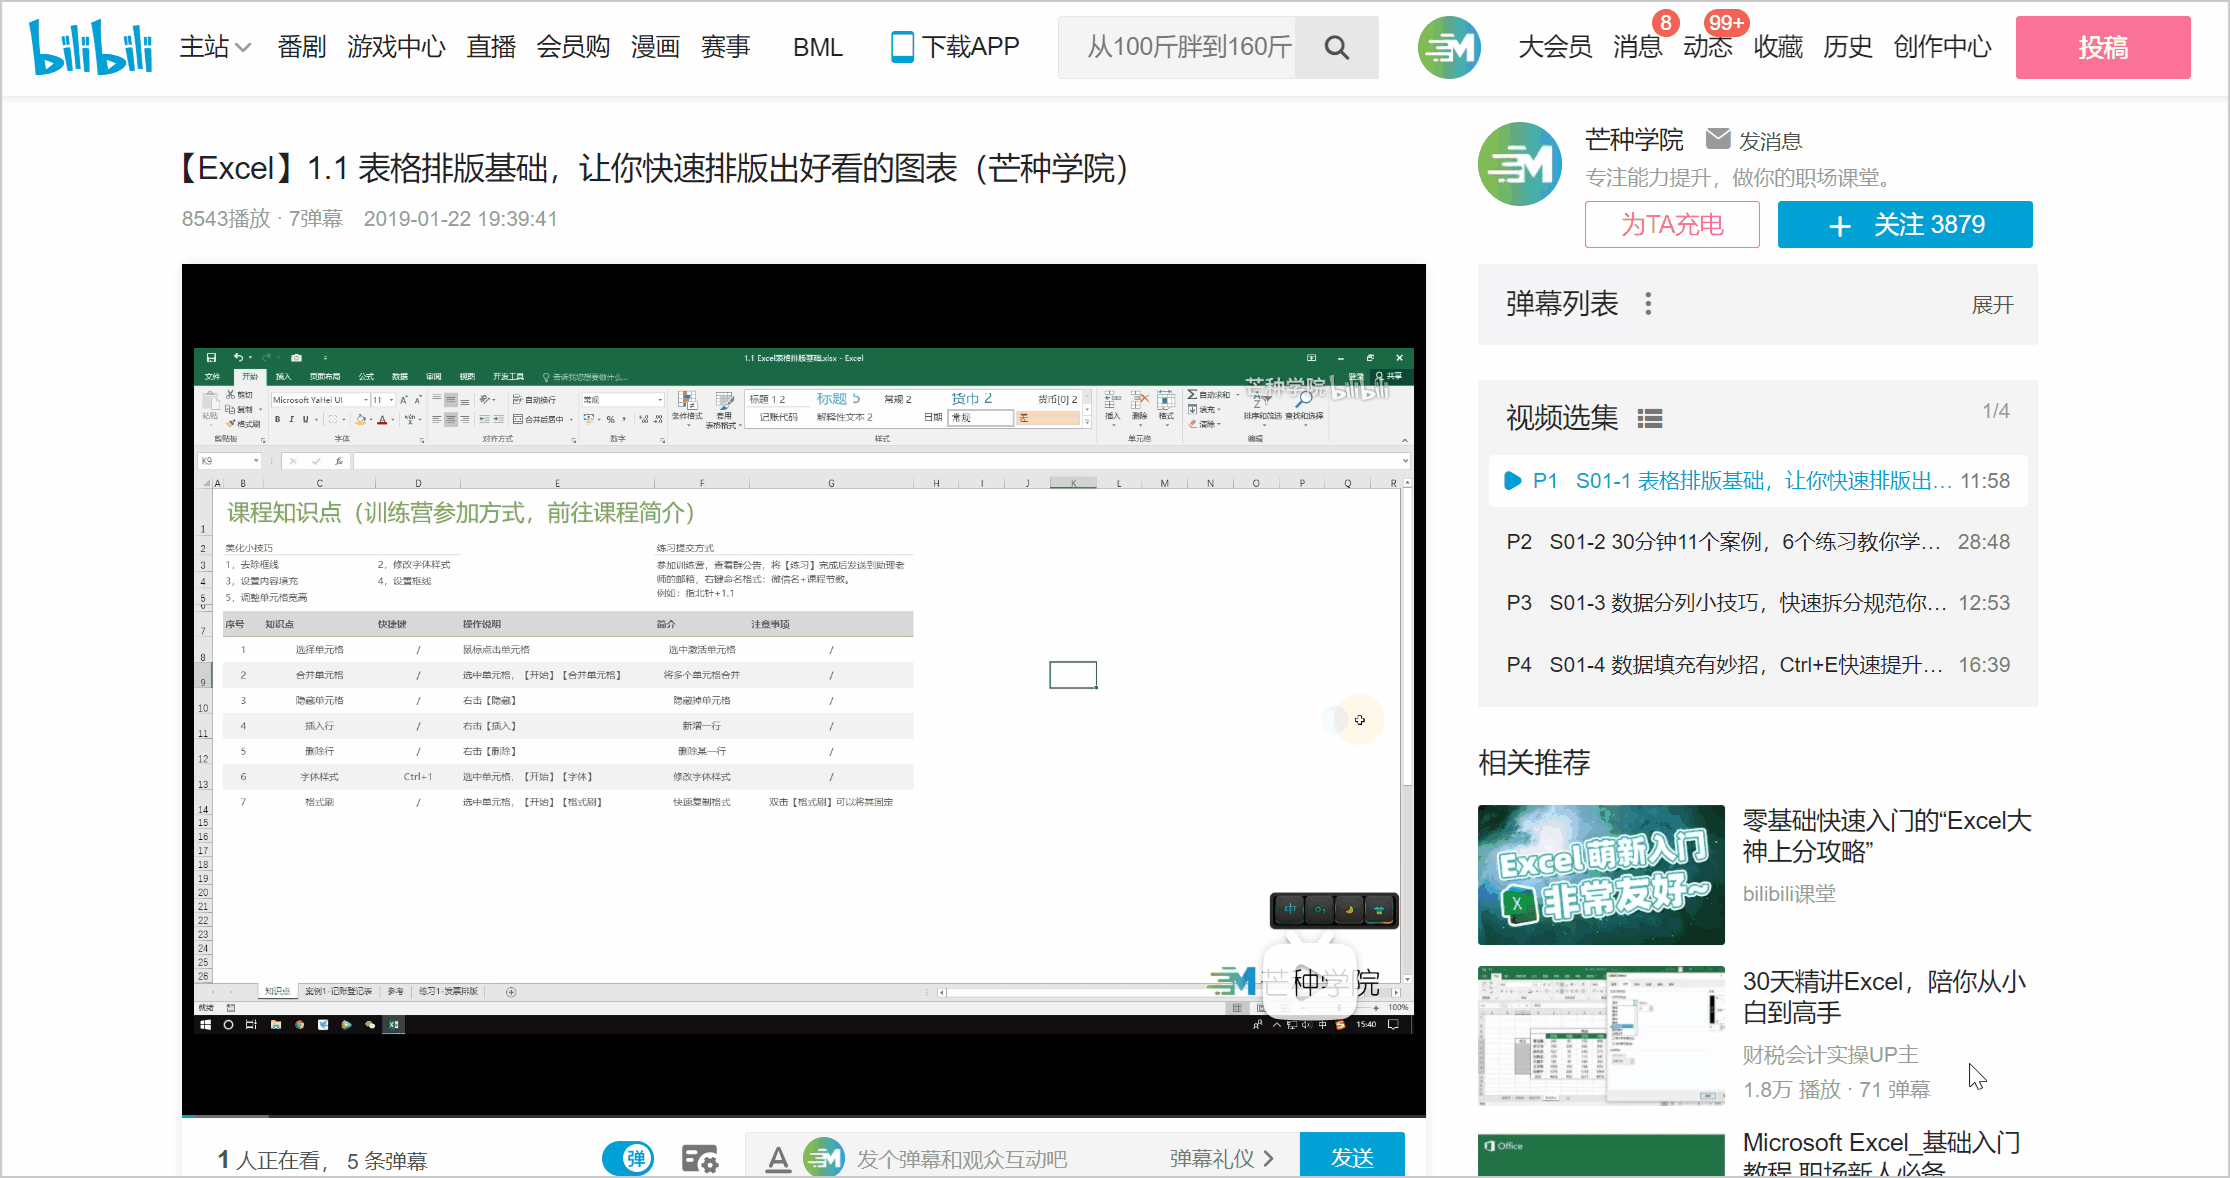Open 赛事 nav item
The image size is (2230, 1178).
pos(725,47)
